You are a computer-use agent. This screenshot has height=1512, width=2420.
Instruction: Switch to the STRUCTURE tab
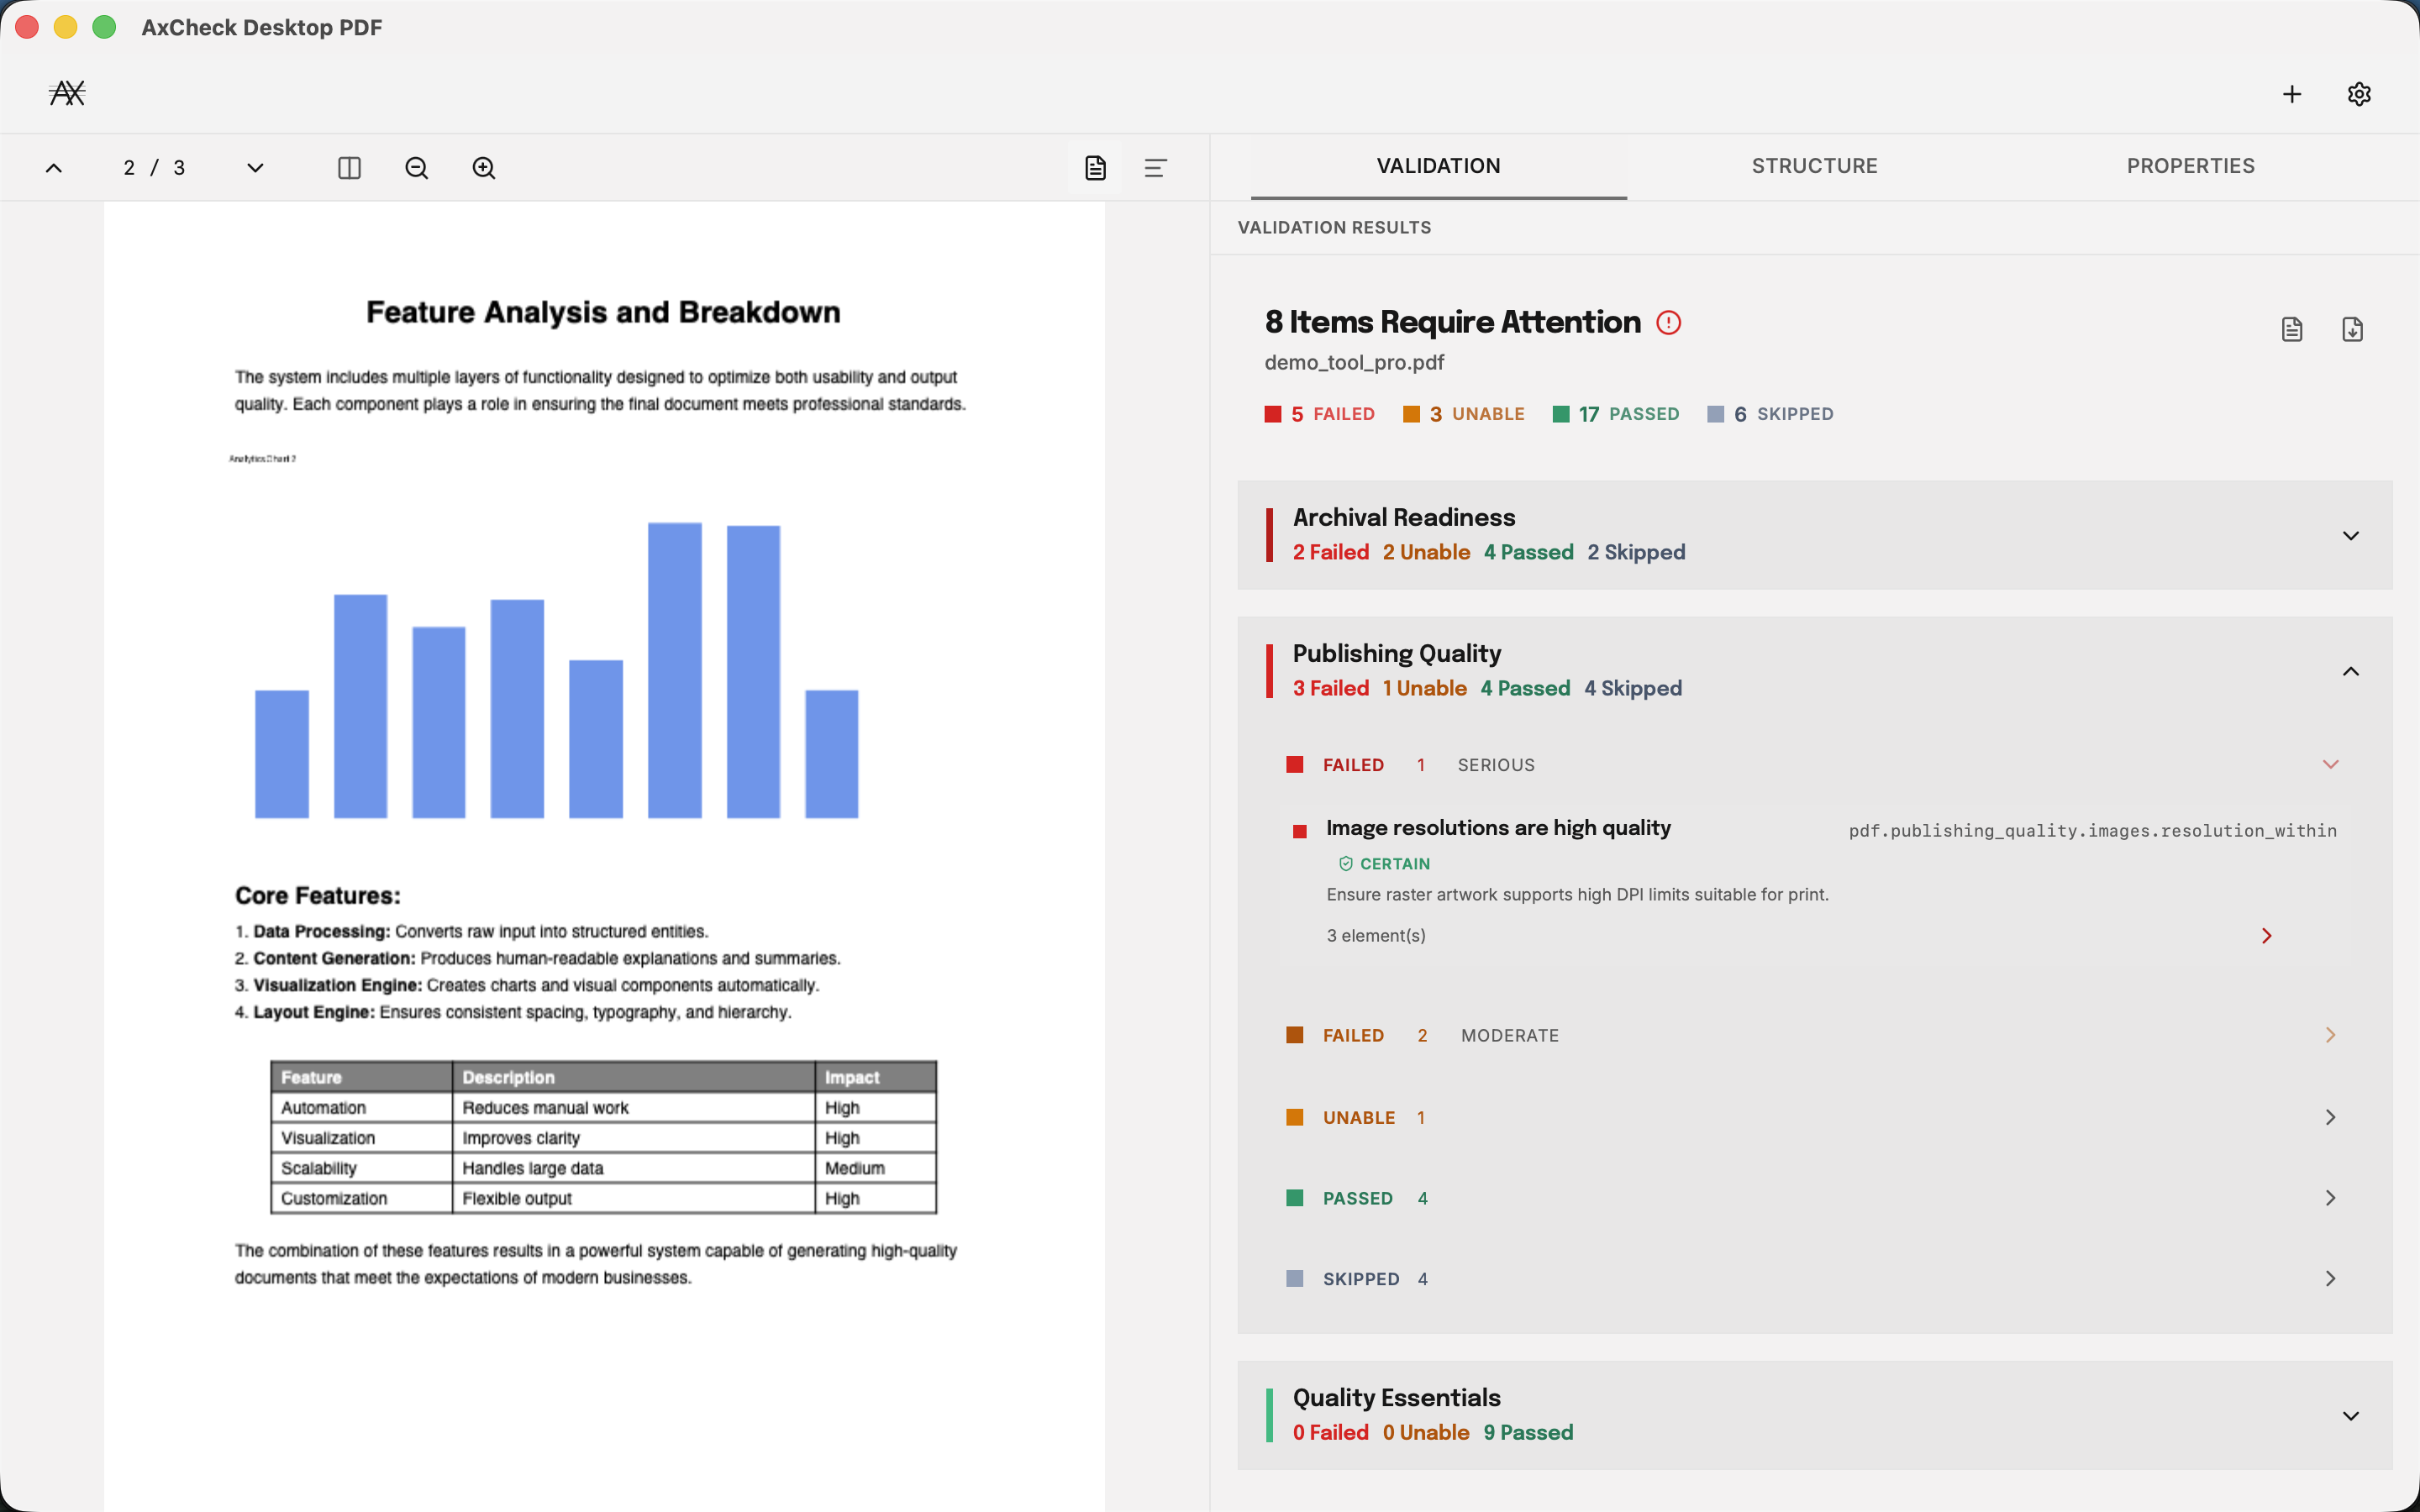[x=1813, y=166]
